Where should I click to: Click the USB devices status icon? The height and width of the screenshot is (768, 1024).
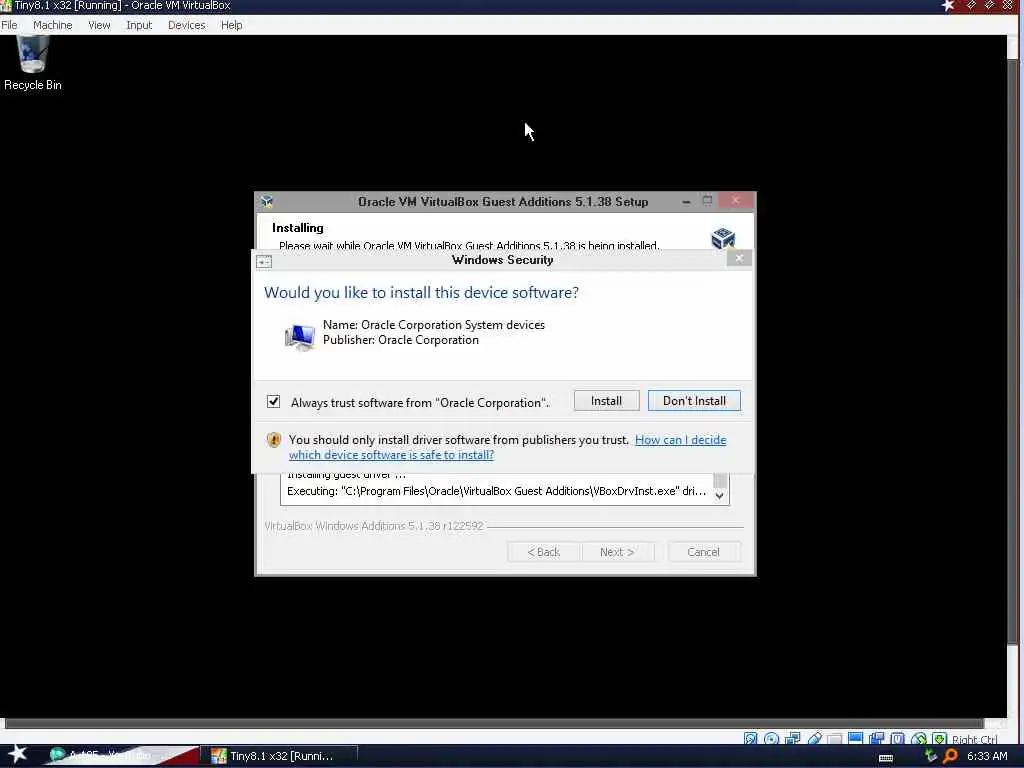pyautogui.click(x=814, y=739)
